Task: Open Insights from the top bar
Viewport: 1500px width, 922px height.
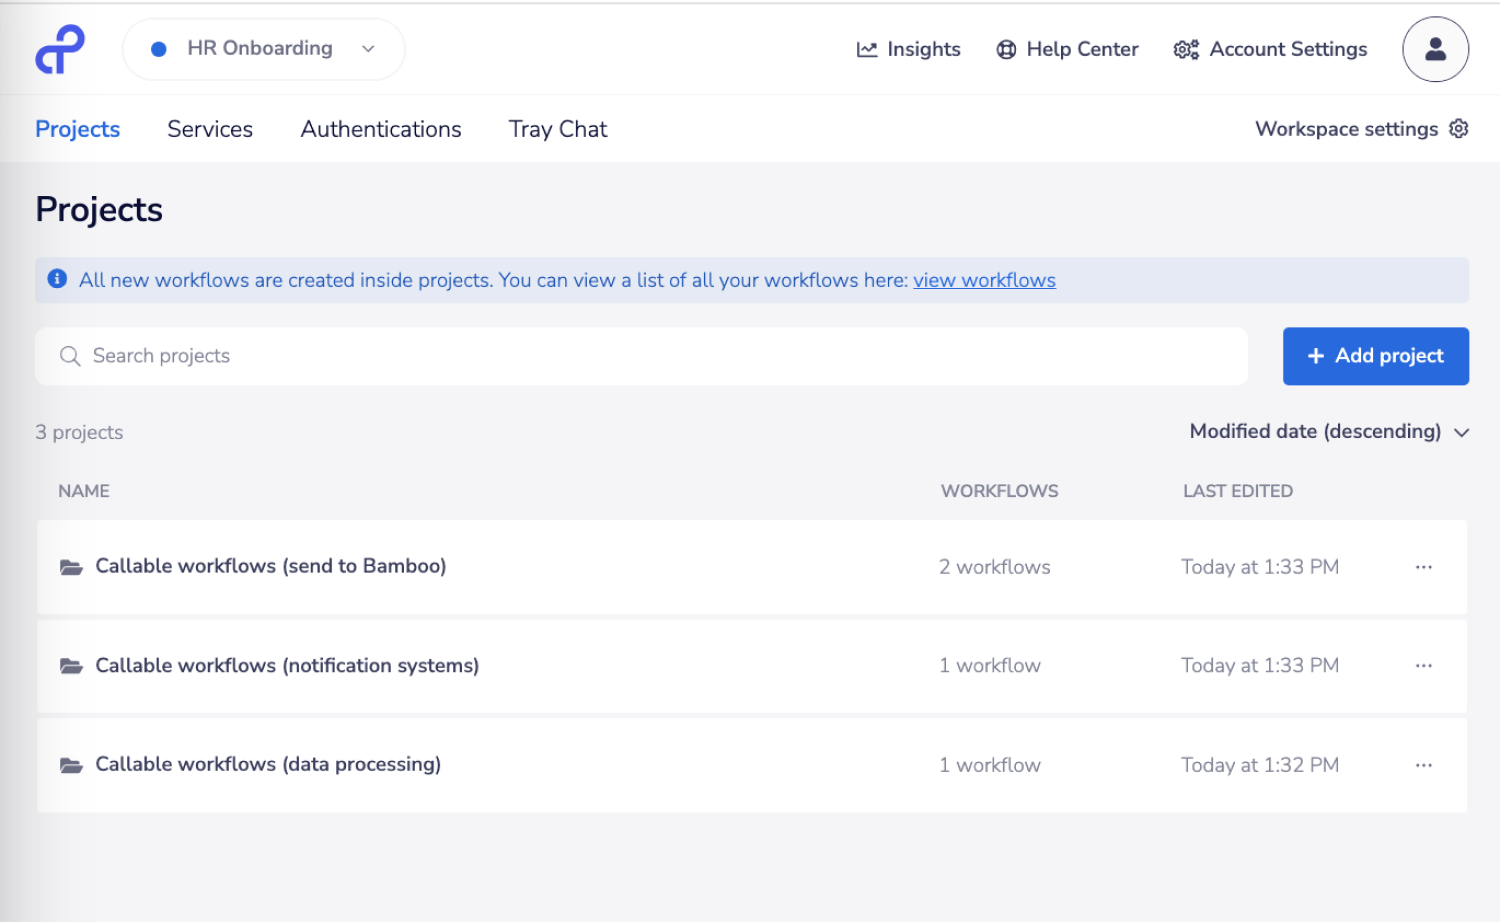Action: click(x=908, y=49)
